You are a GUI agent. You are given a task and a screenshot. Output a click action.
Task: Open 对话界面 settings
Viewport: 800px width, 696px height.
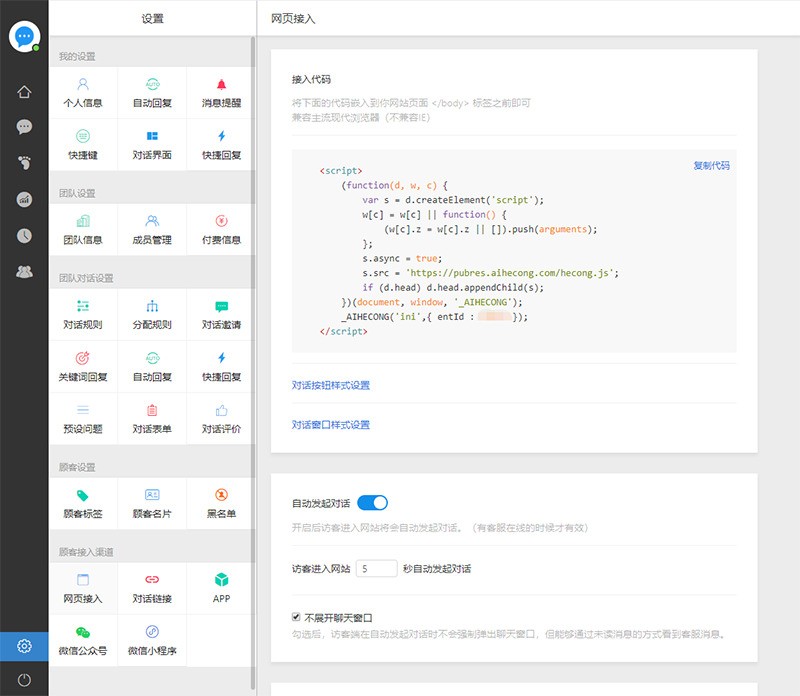click(x=152, y=145)
